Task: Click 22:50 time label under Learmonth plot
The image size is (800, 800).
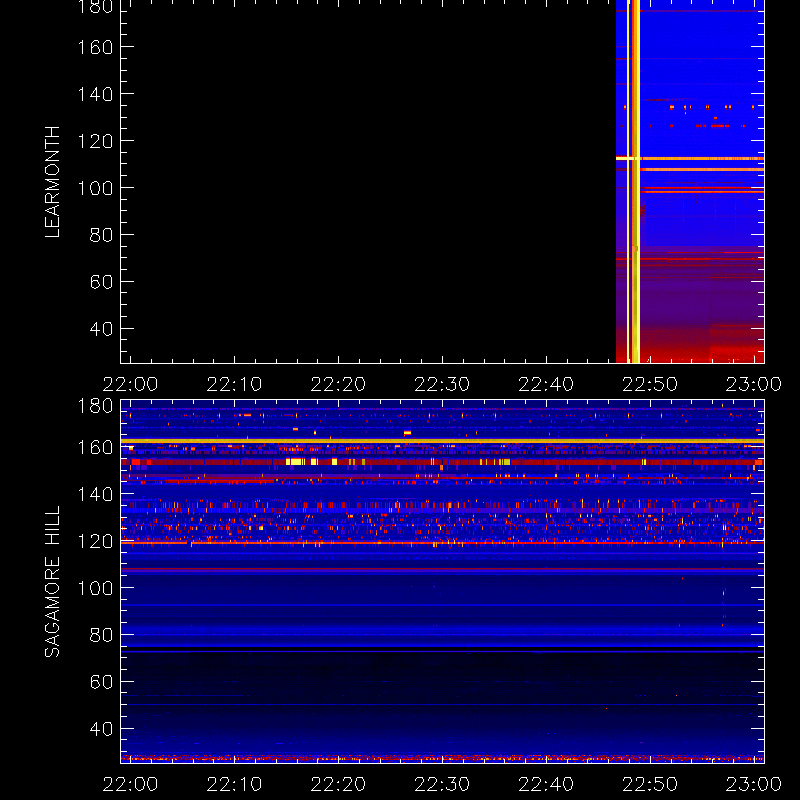Action: [650, 384]
